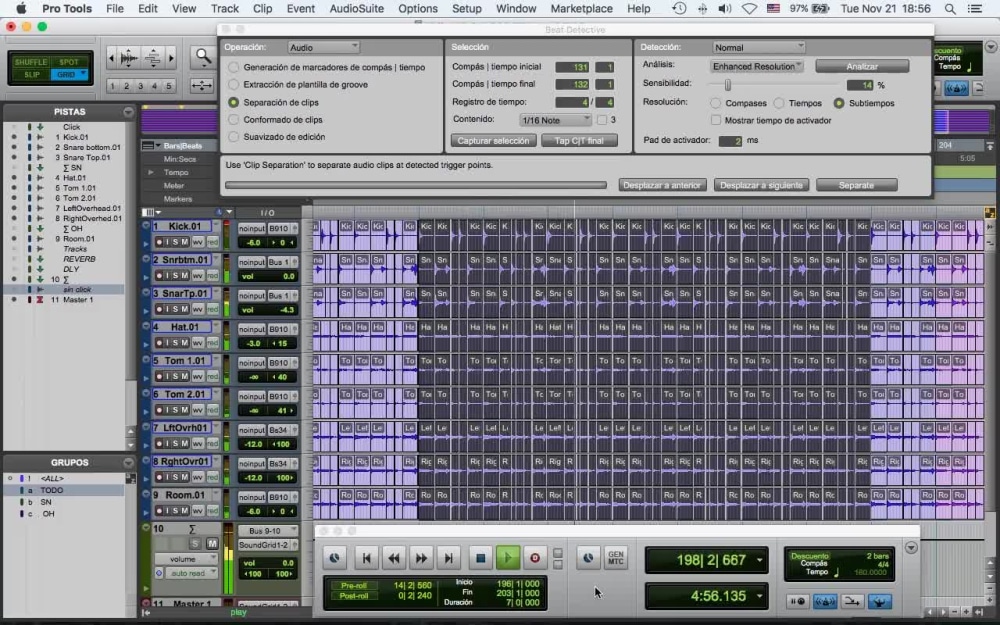Image resolution: width=1000 pixels, height=625 pixels.
Task: Select 'Generación de marcadores de compás' radio option
Action: point(234,67)
